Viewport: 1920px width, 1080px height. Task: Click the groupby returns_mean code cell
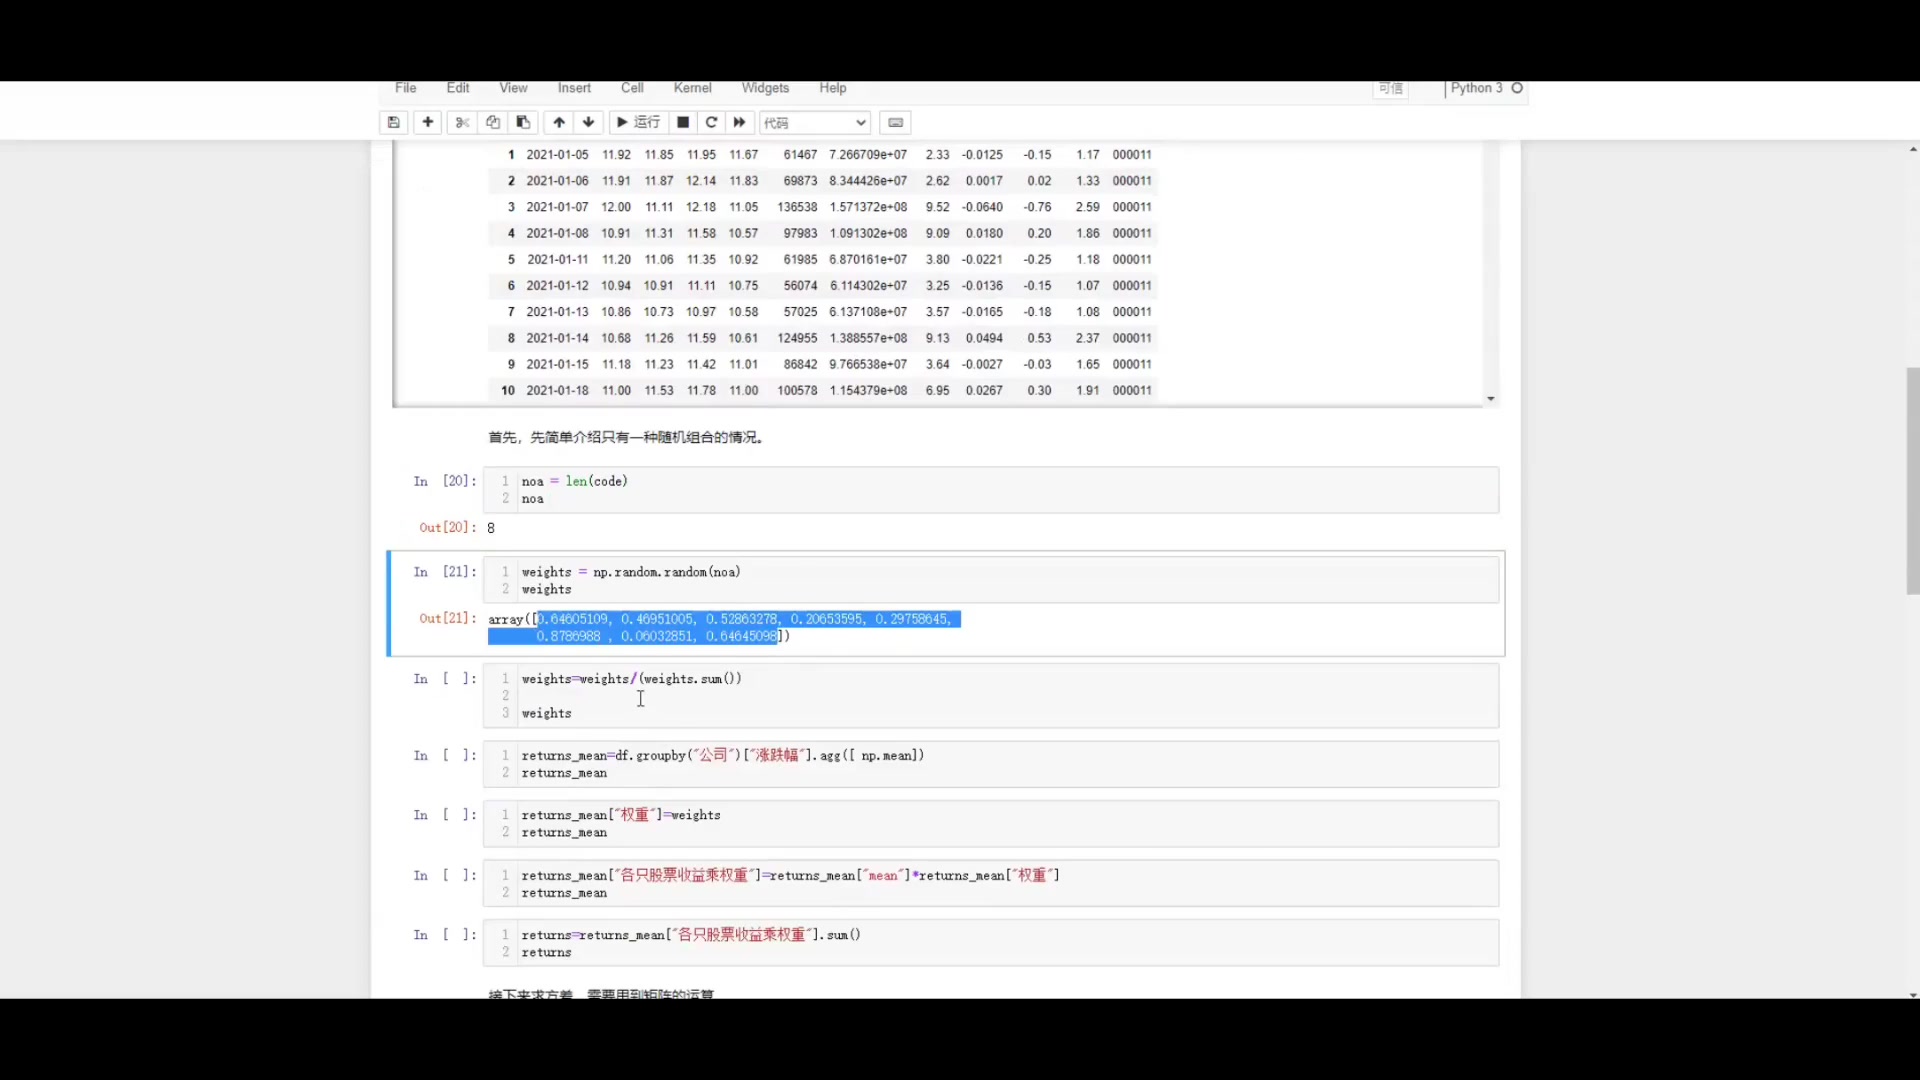coord(990,764)
